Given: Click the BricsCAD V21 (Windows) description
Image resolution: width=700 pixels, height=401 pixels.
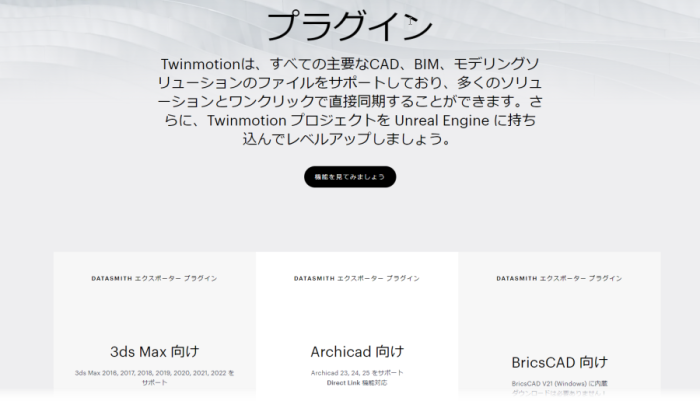Looking at the screenshot, I should pyautogui.click(x=558, y=384).
